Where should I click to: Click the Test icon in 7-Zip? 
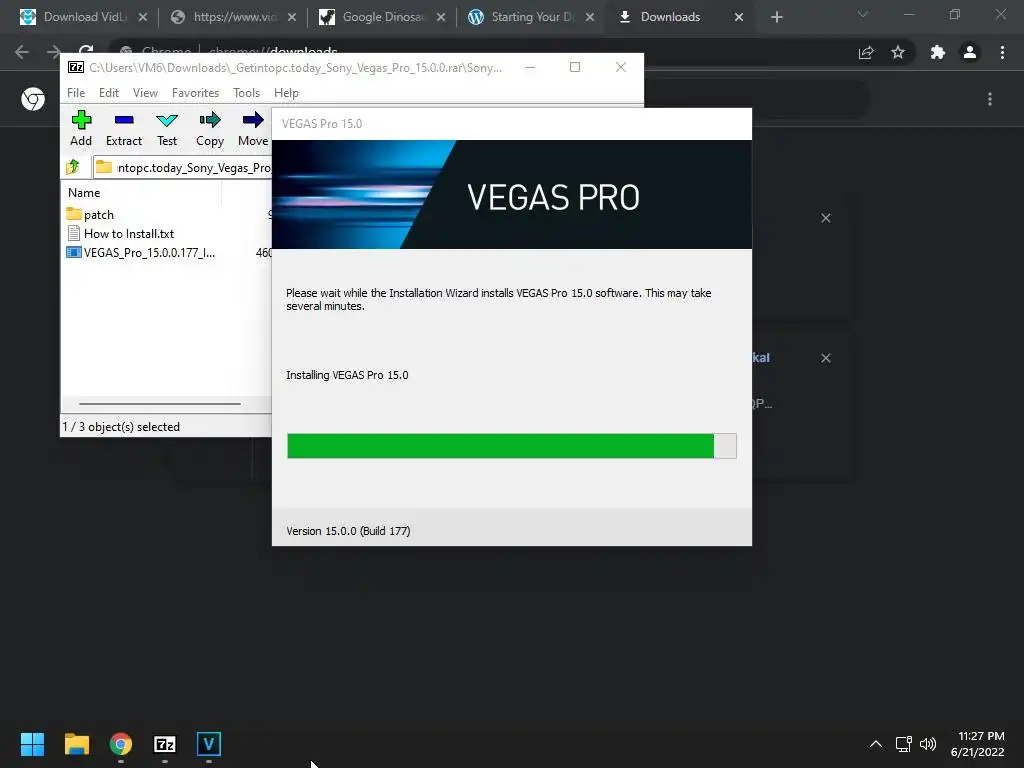point(167,120)
